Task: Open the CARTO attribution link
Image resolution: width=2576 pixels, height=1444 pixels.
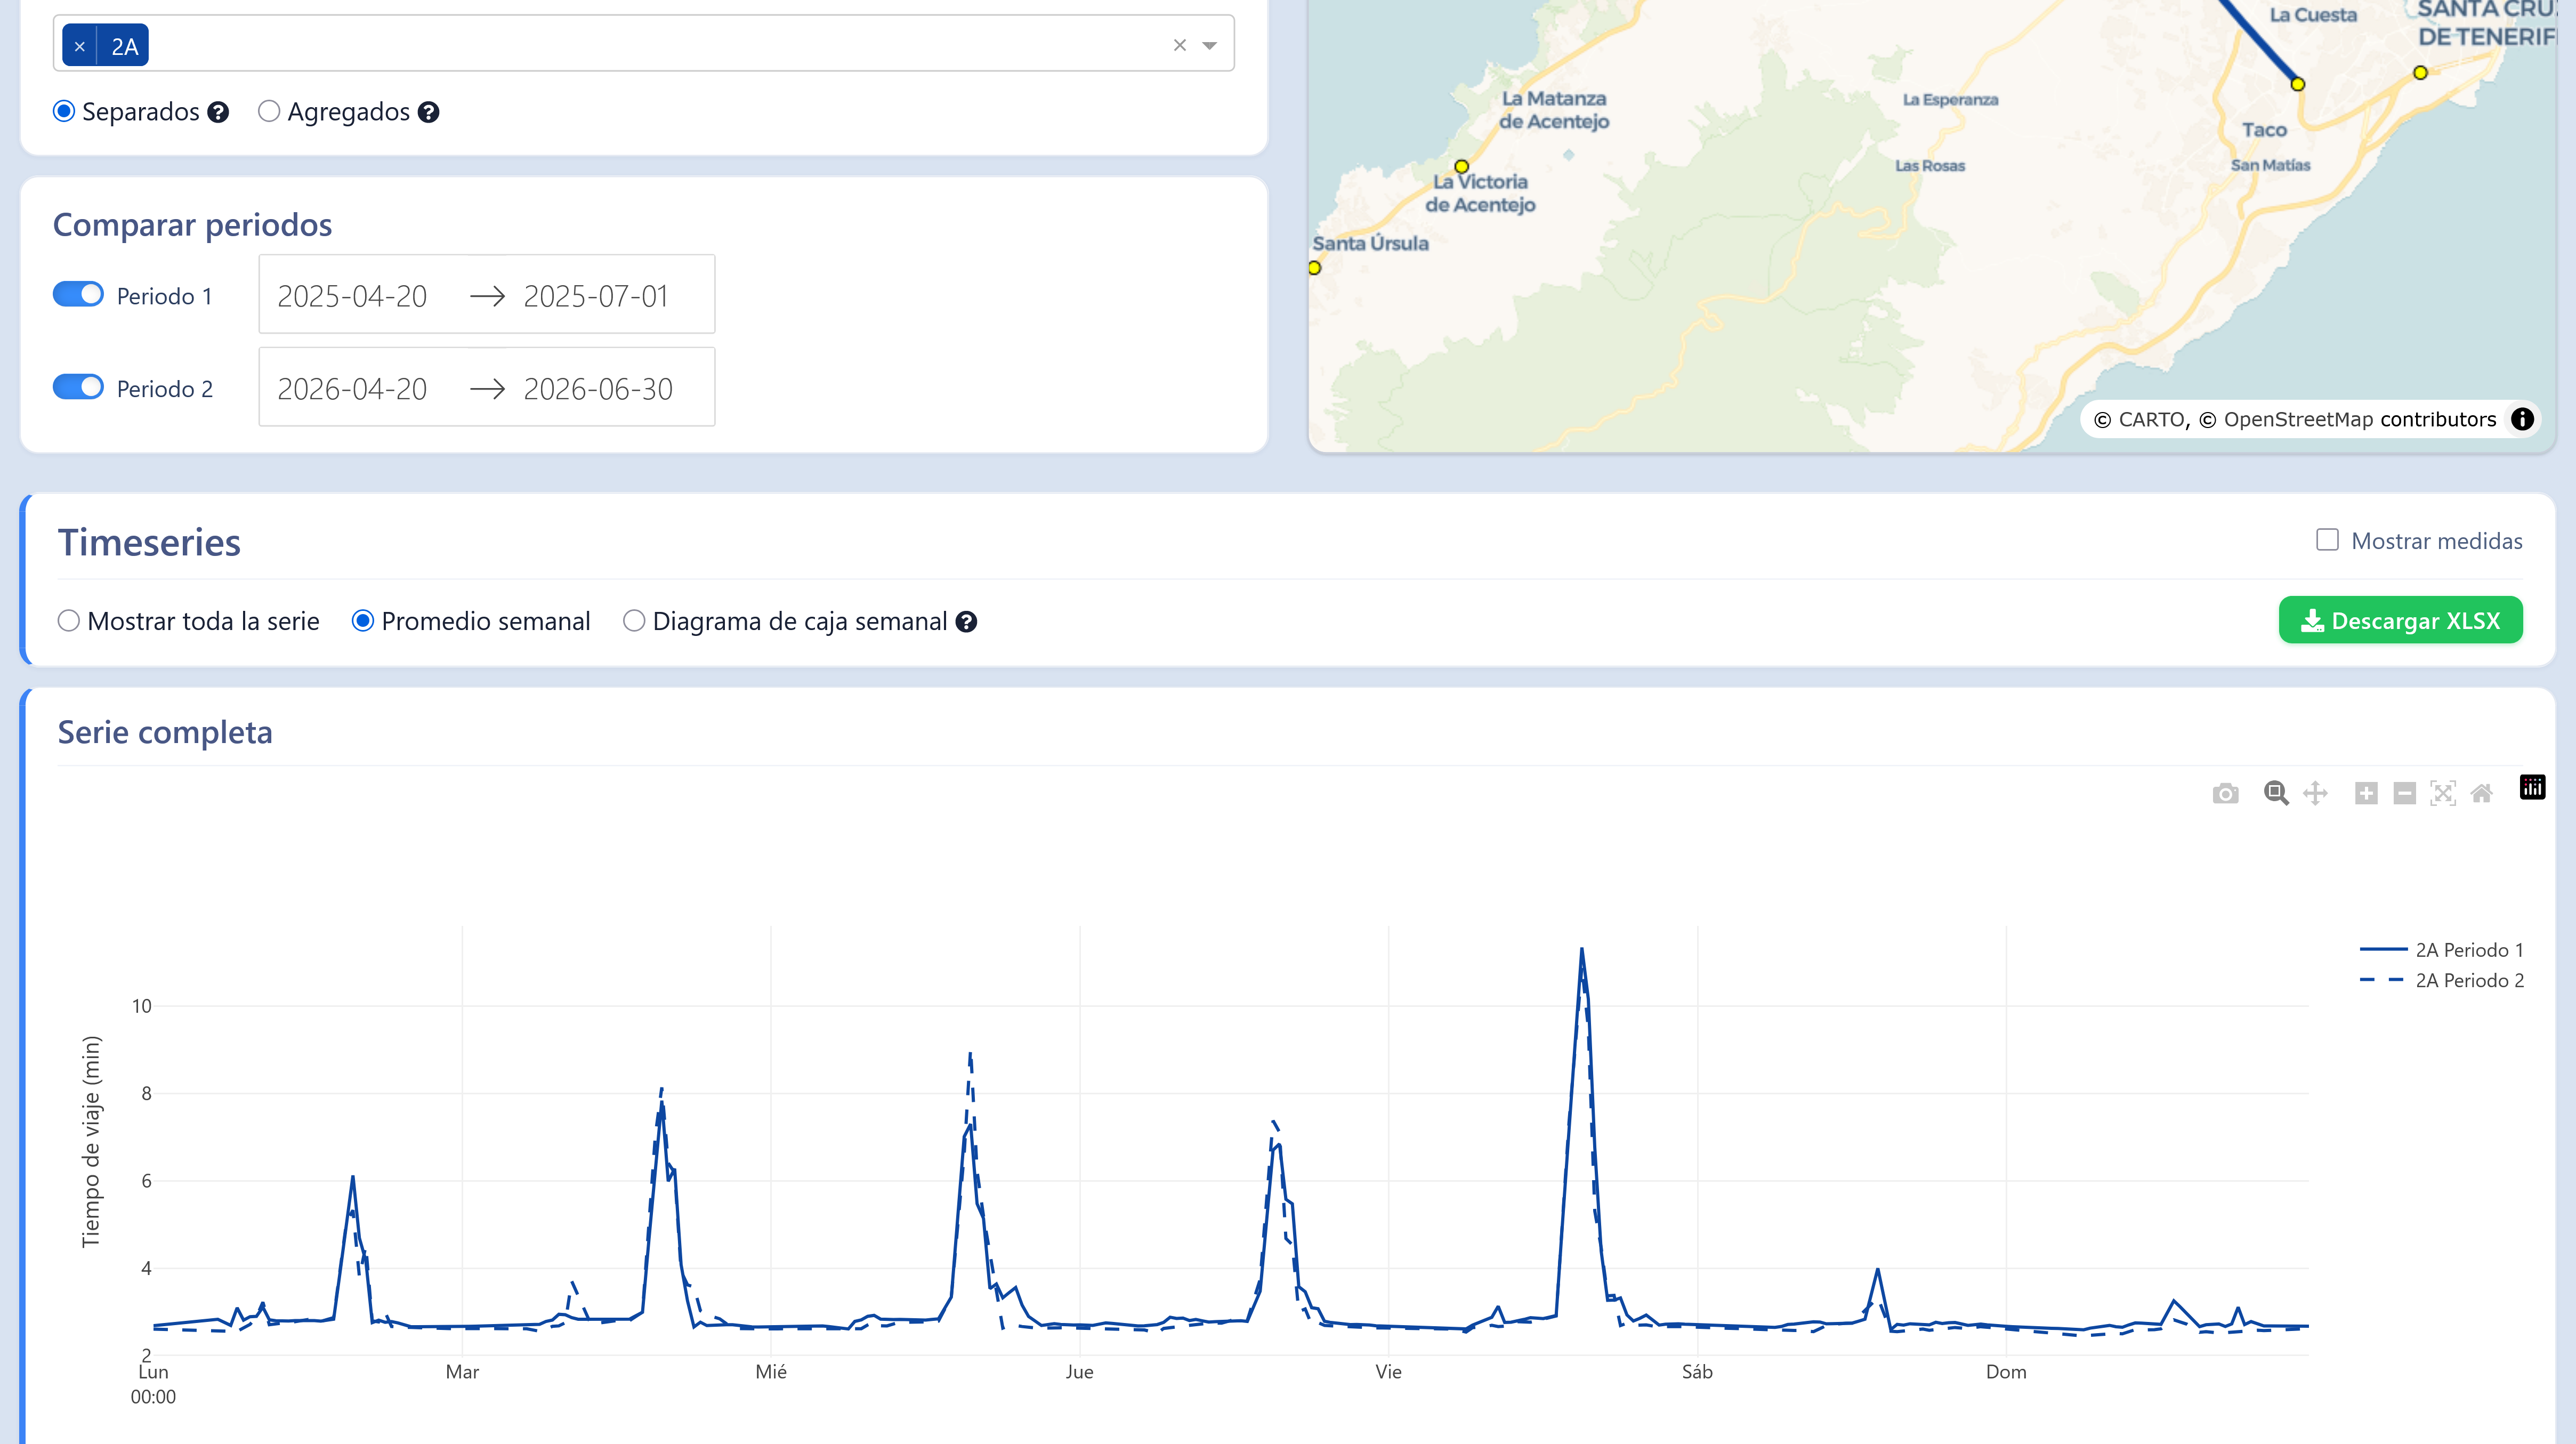Action: coord(2150,420)
